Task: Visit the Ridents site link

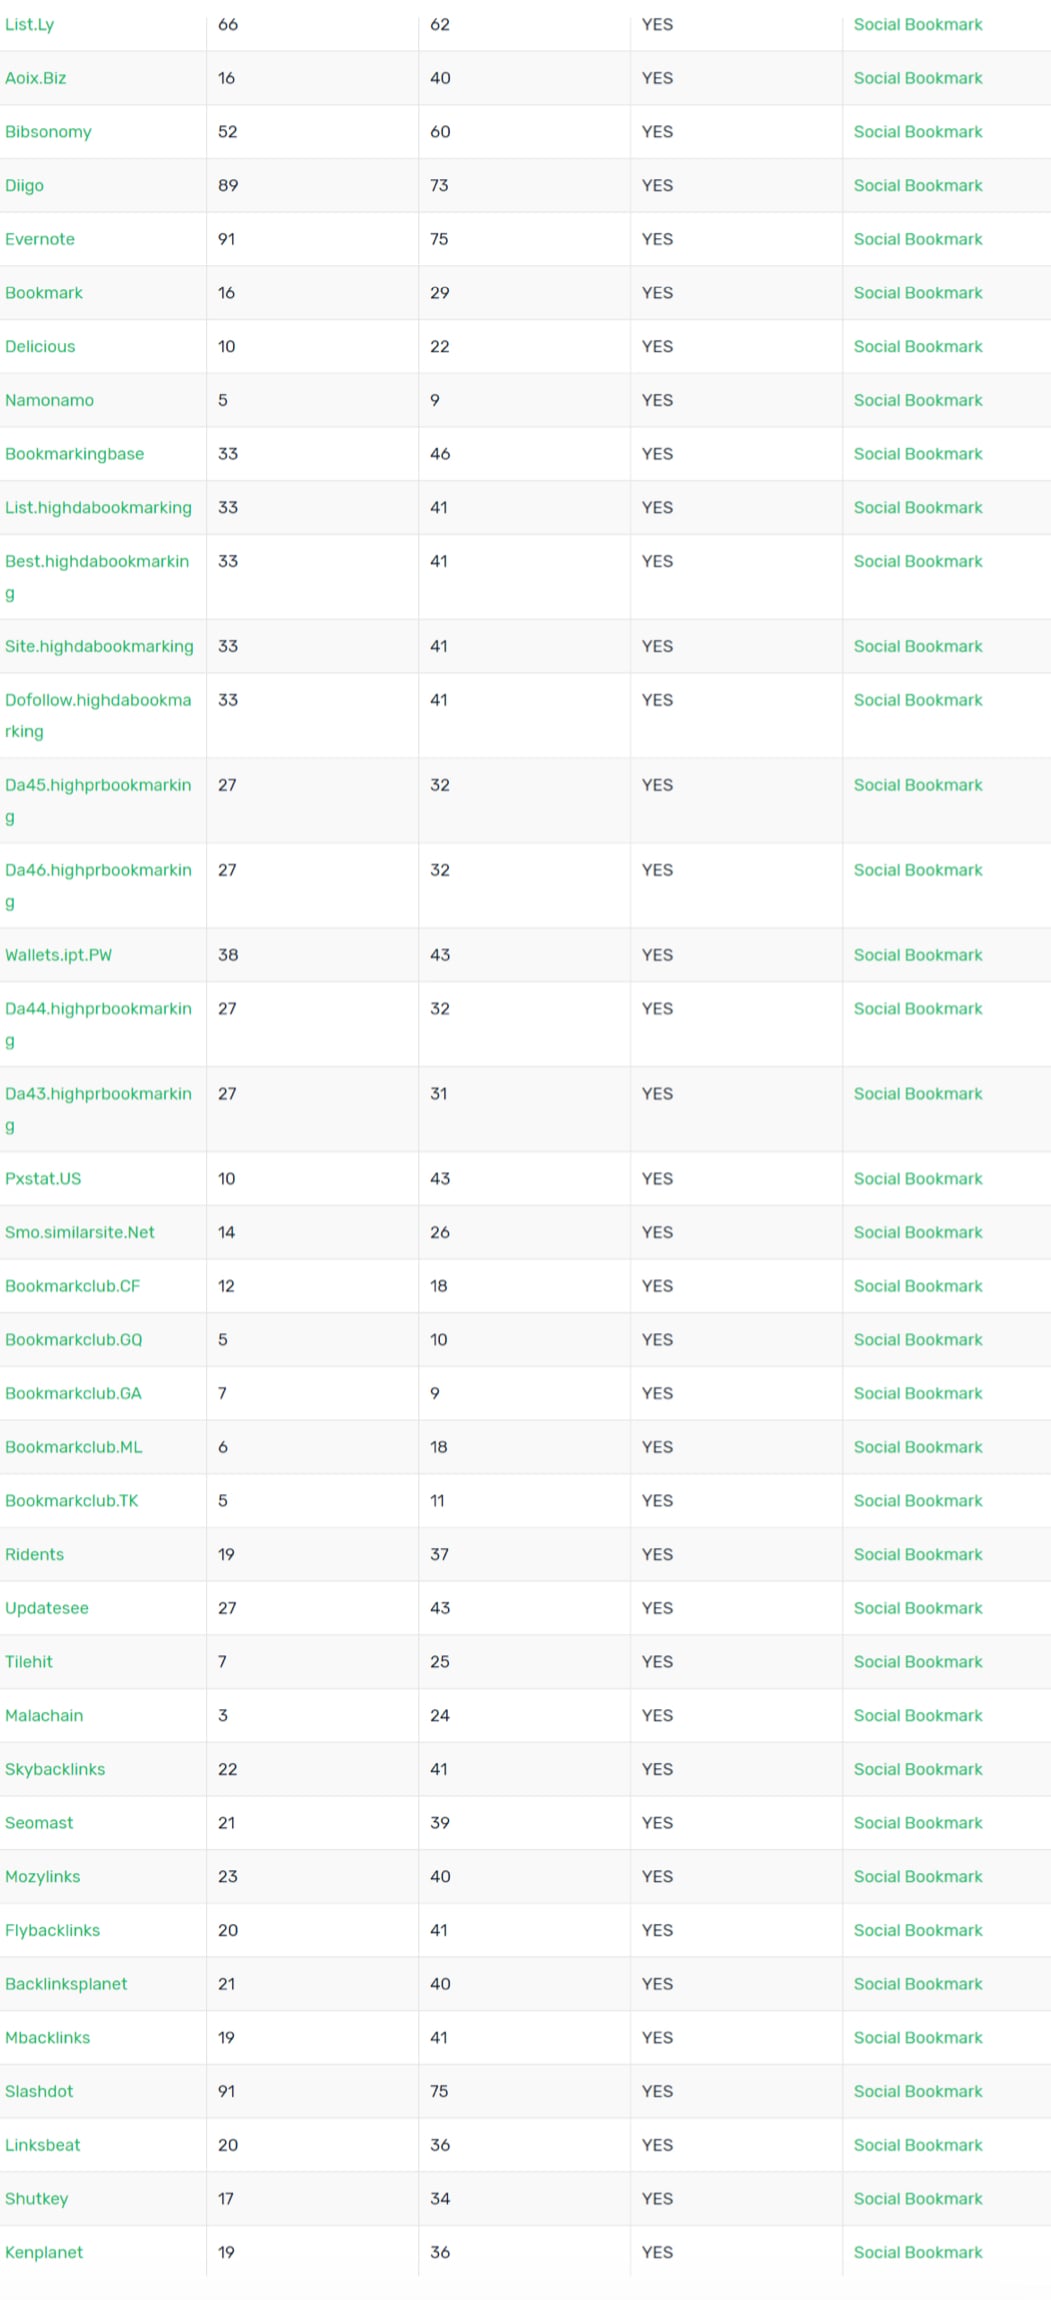Action: point(34,1554)
